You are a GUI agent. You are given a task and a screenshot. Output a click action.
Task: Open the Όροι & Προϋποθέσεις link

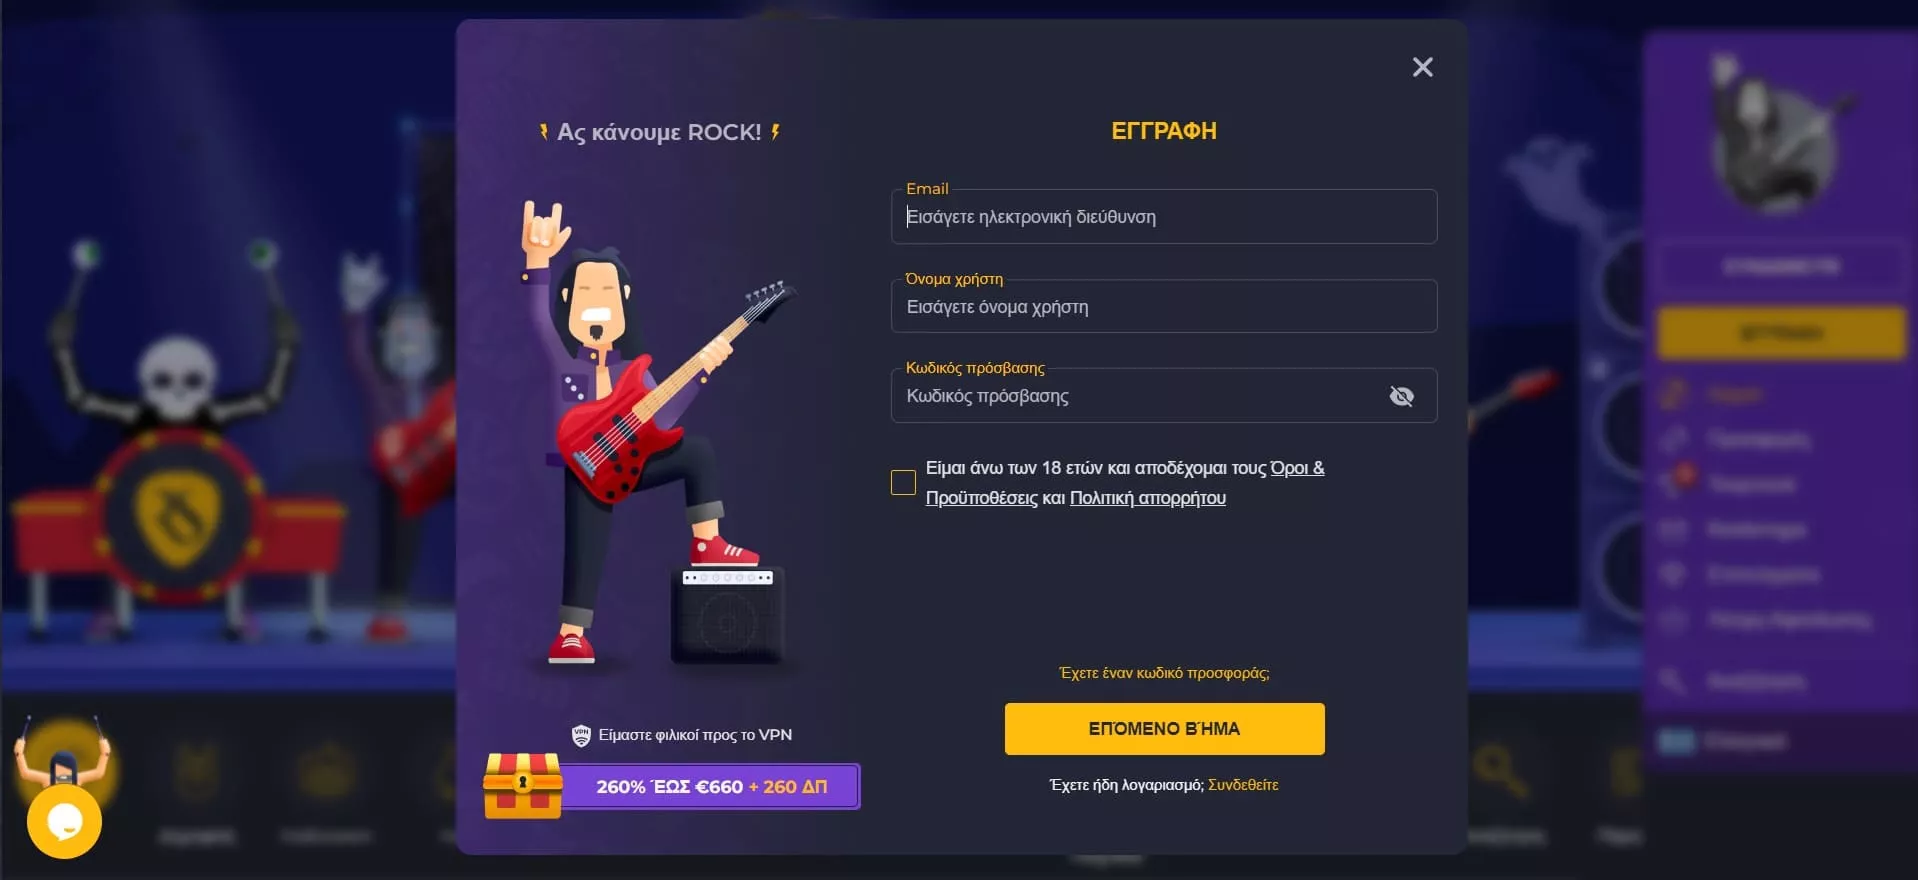pyautogui.click(x=1125, y=483)
